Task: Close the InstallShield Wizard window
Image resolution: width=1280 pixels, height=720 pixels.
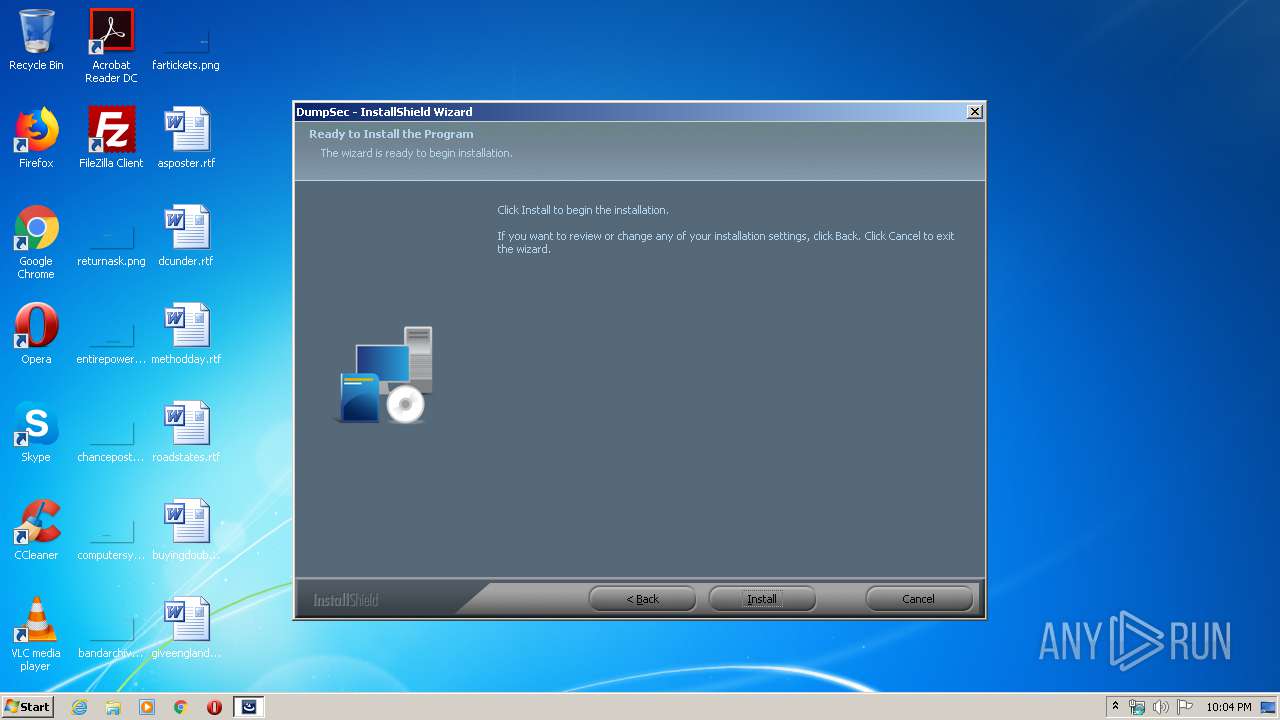Action: point(974,112)
